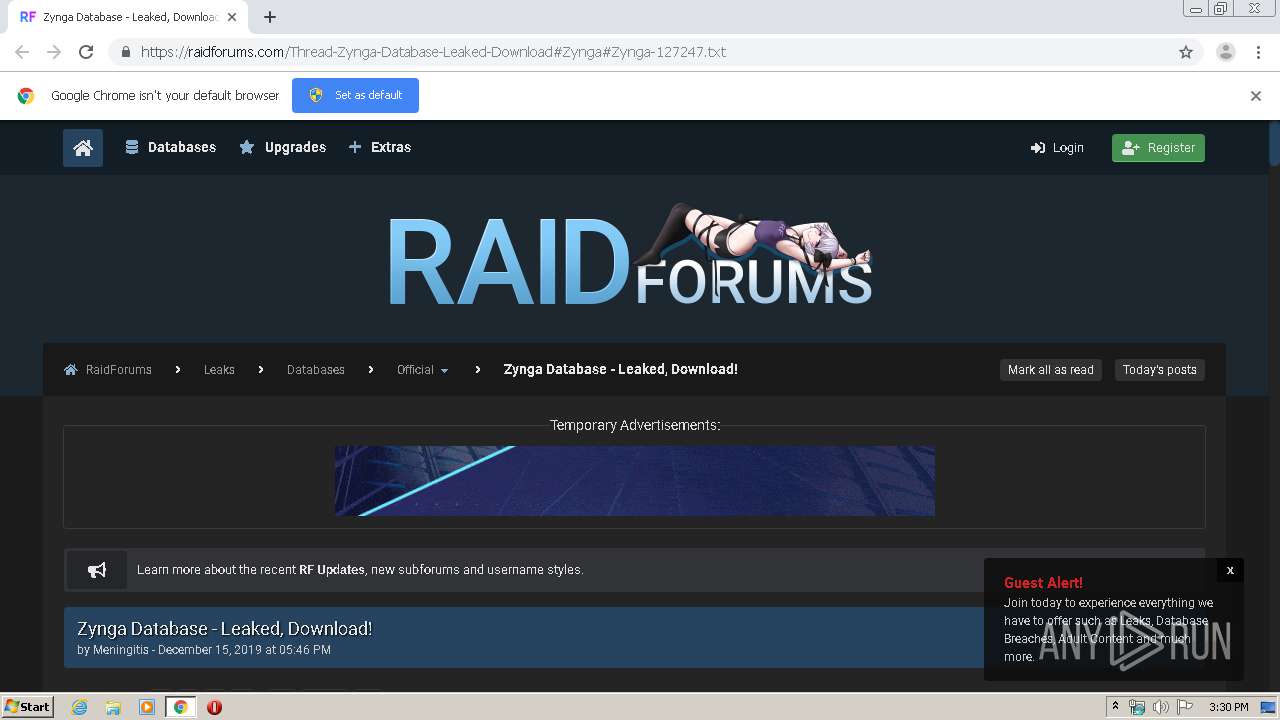Open the Databases breadcrumb
The image size is (1280, 720).
(x=315, y=370)
